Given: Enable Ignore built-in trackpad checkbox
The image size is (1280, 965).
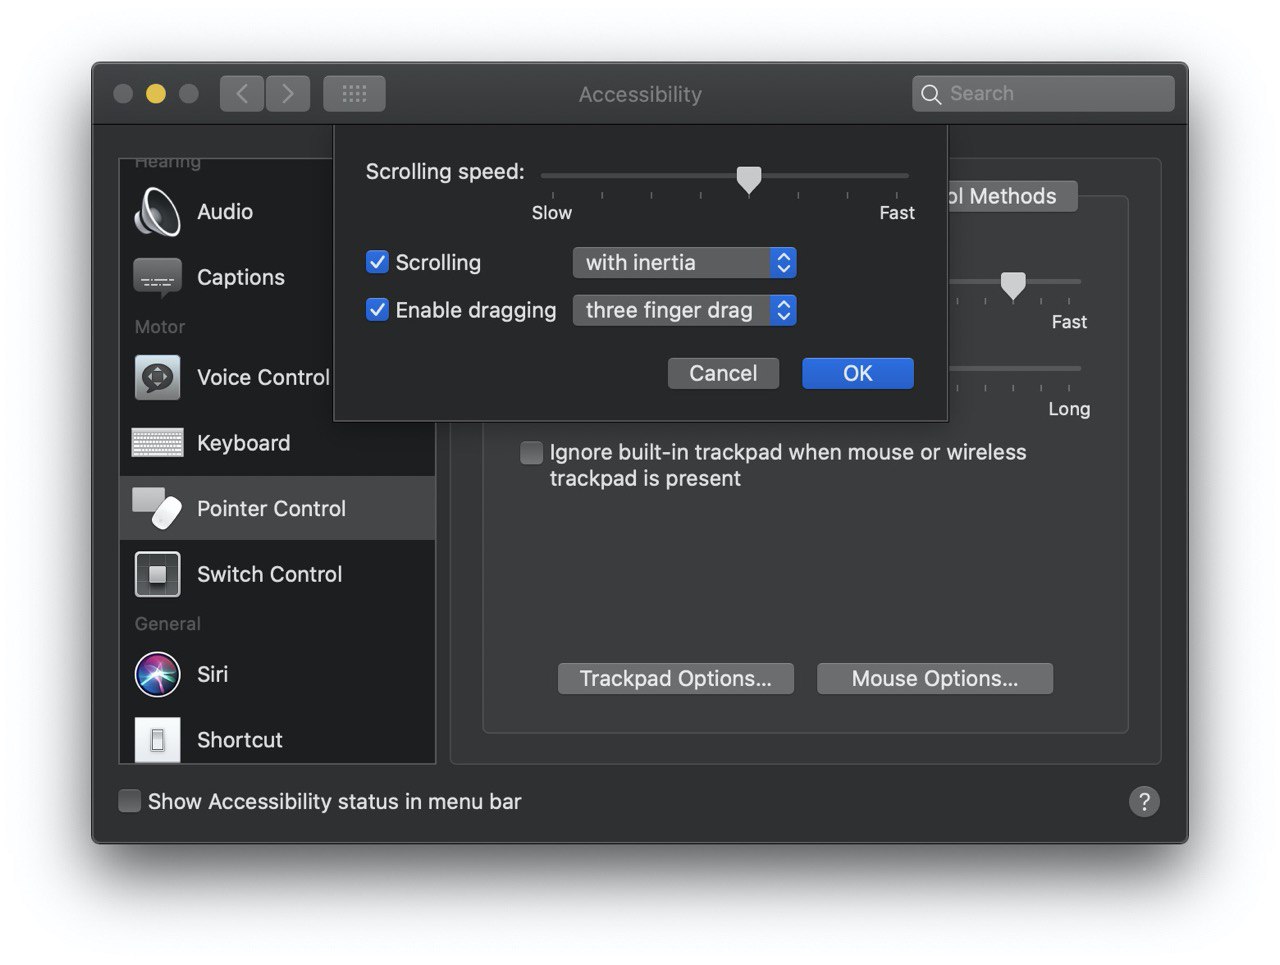Looking at the screenshot, I should [531, 452].
